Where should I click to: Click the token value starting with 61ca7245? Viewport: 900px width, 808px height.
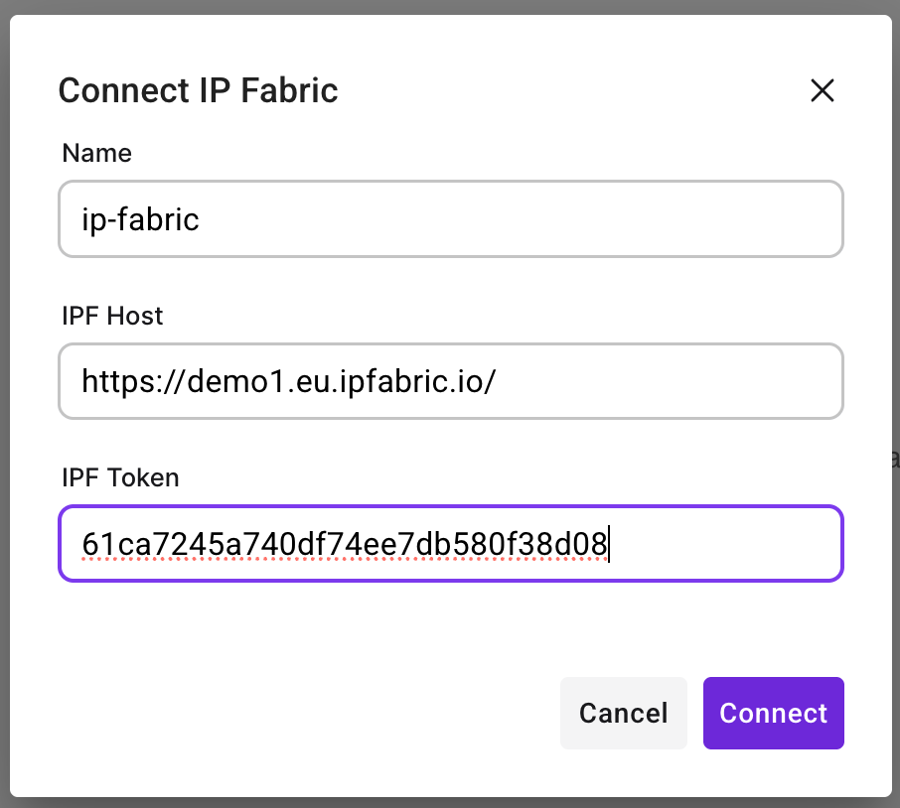pyautogui.click(x=344, y=545)
